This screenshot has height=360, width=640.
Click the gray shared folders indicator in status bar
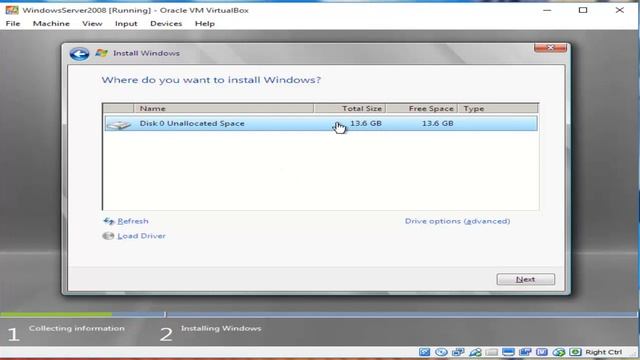pos(491,352)
